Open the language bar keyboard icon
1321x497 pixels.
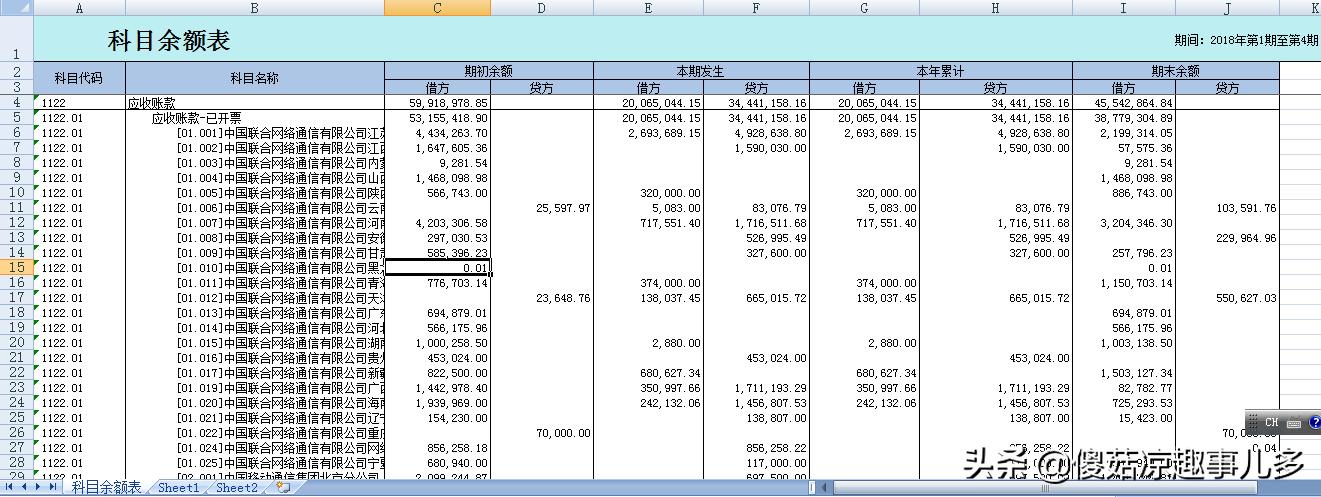1293,423
